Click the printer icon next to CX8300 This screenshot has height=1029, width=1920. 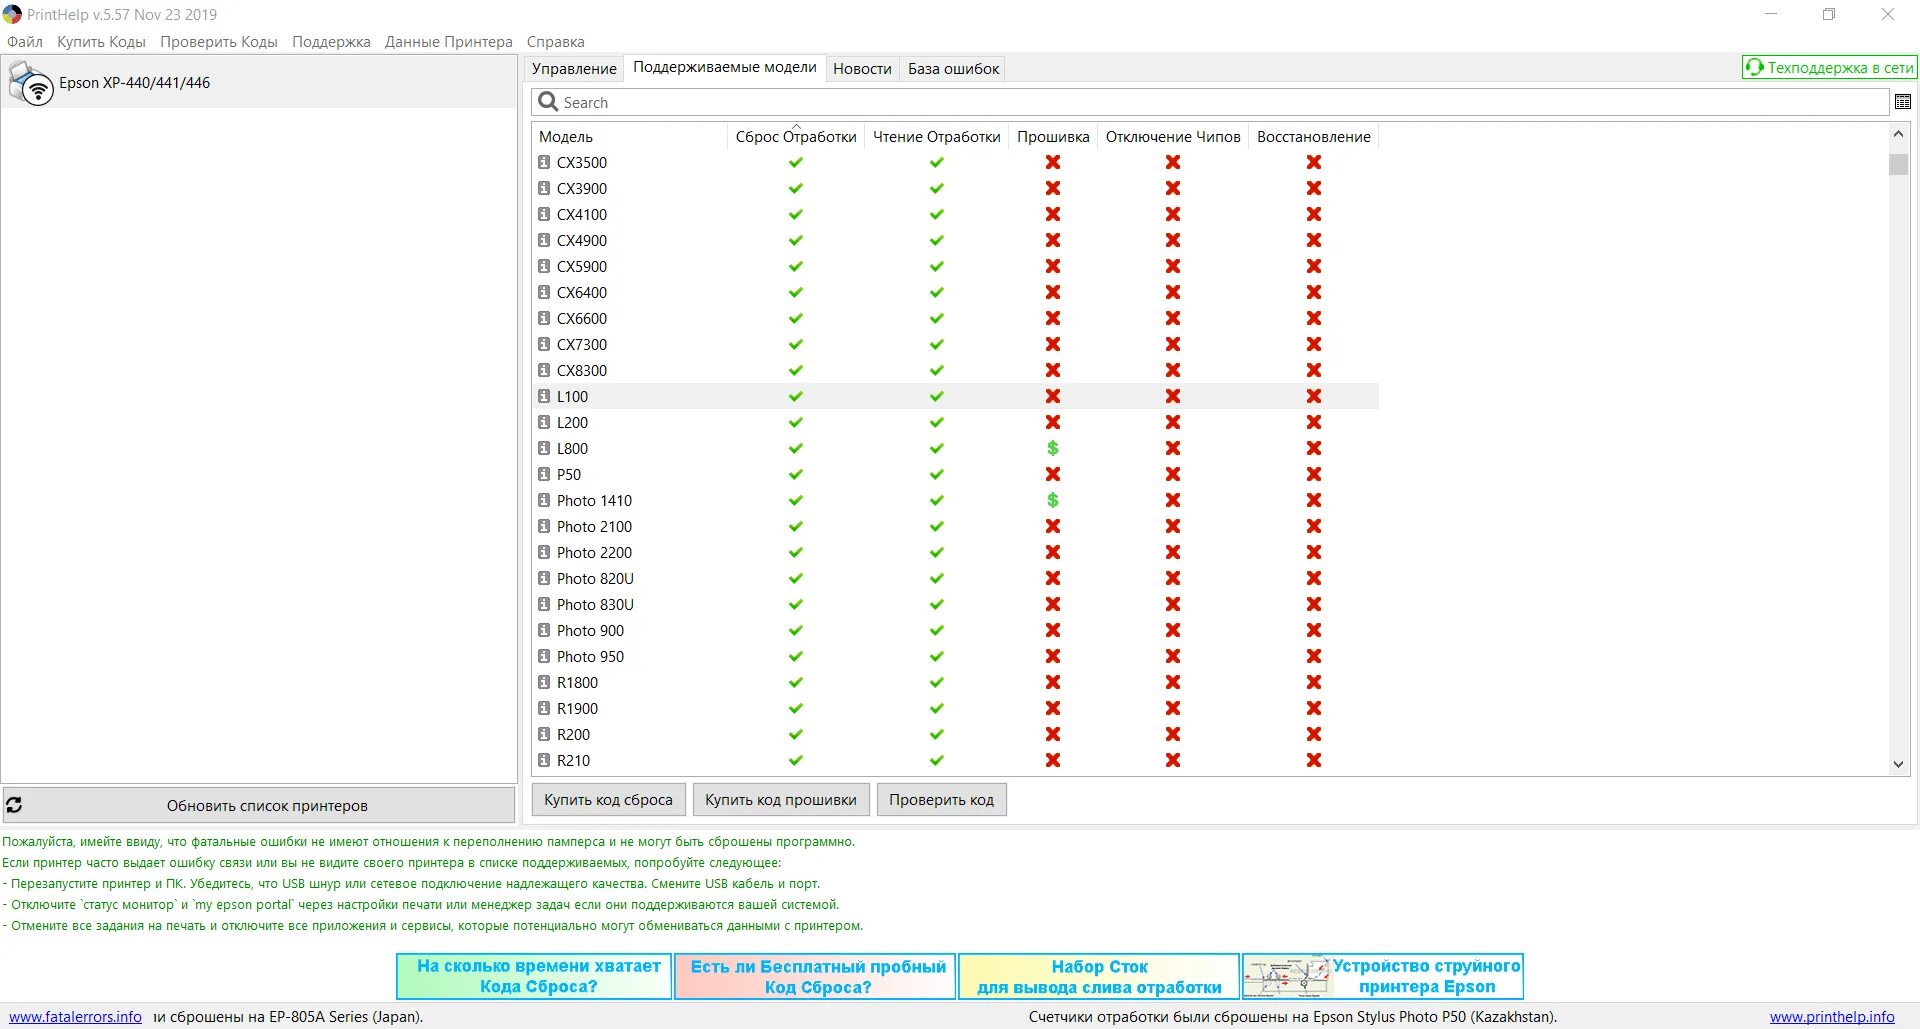tap(544, 370)
